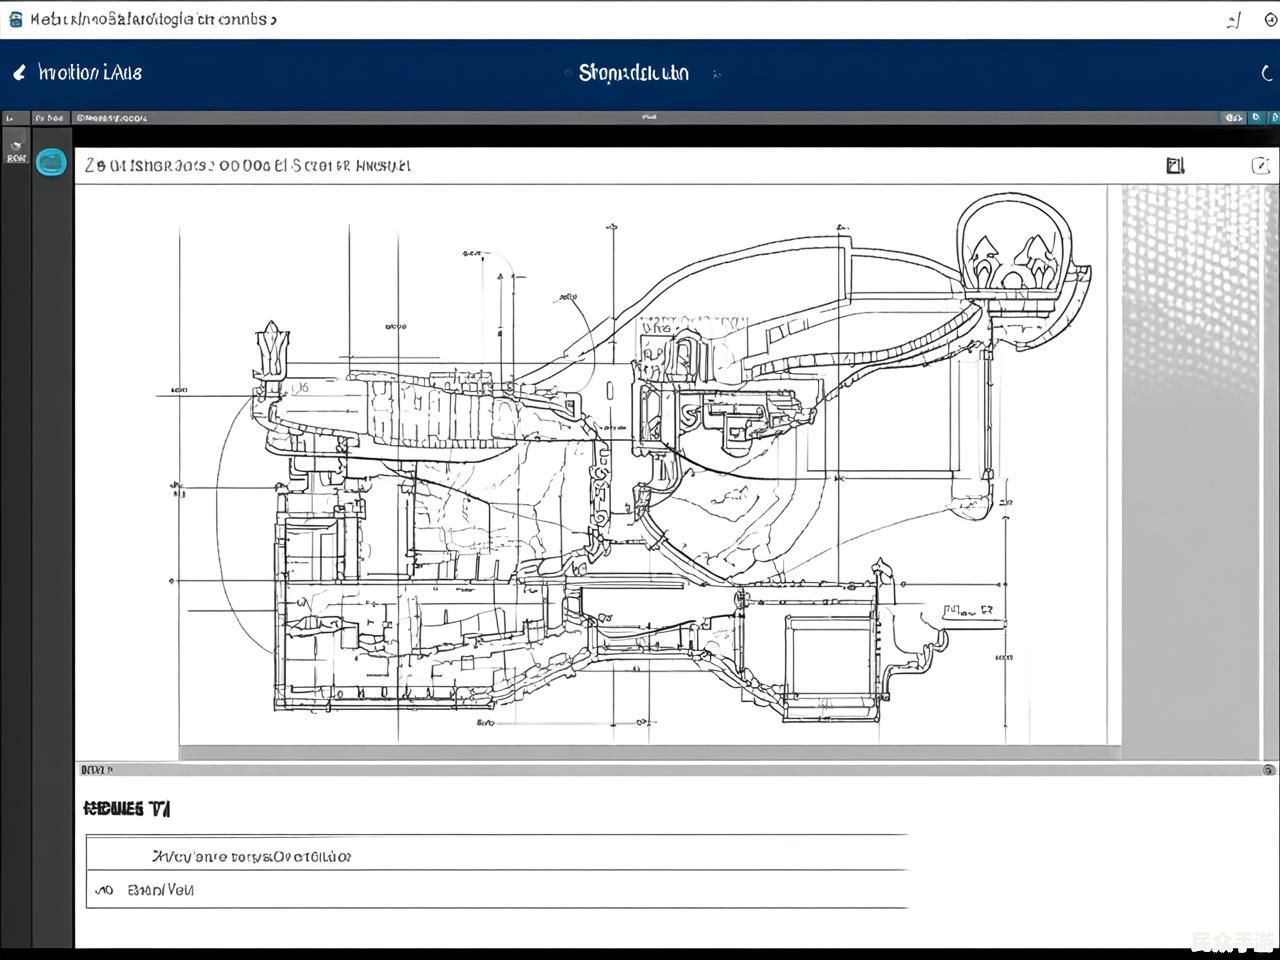Click the header text beside the back arrow
The image size is (1280, 960).
pos(89,73)
